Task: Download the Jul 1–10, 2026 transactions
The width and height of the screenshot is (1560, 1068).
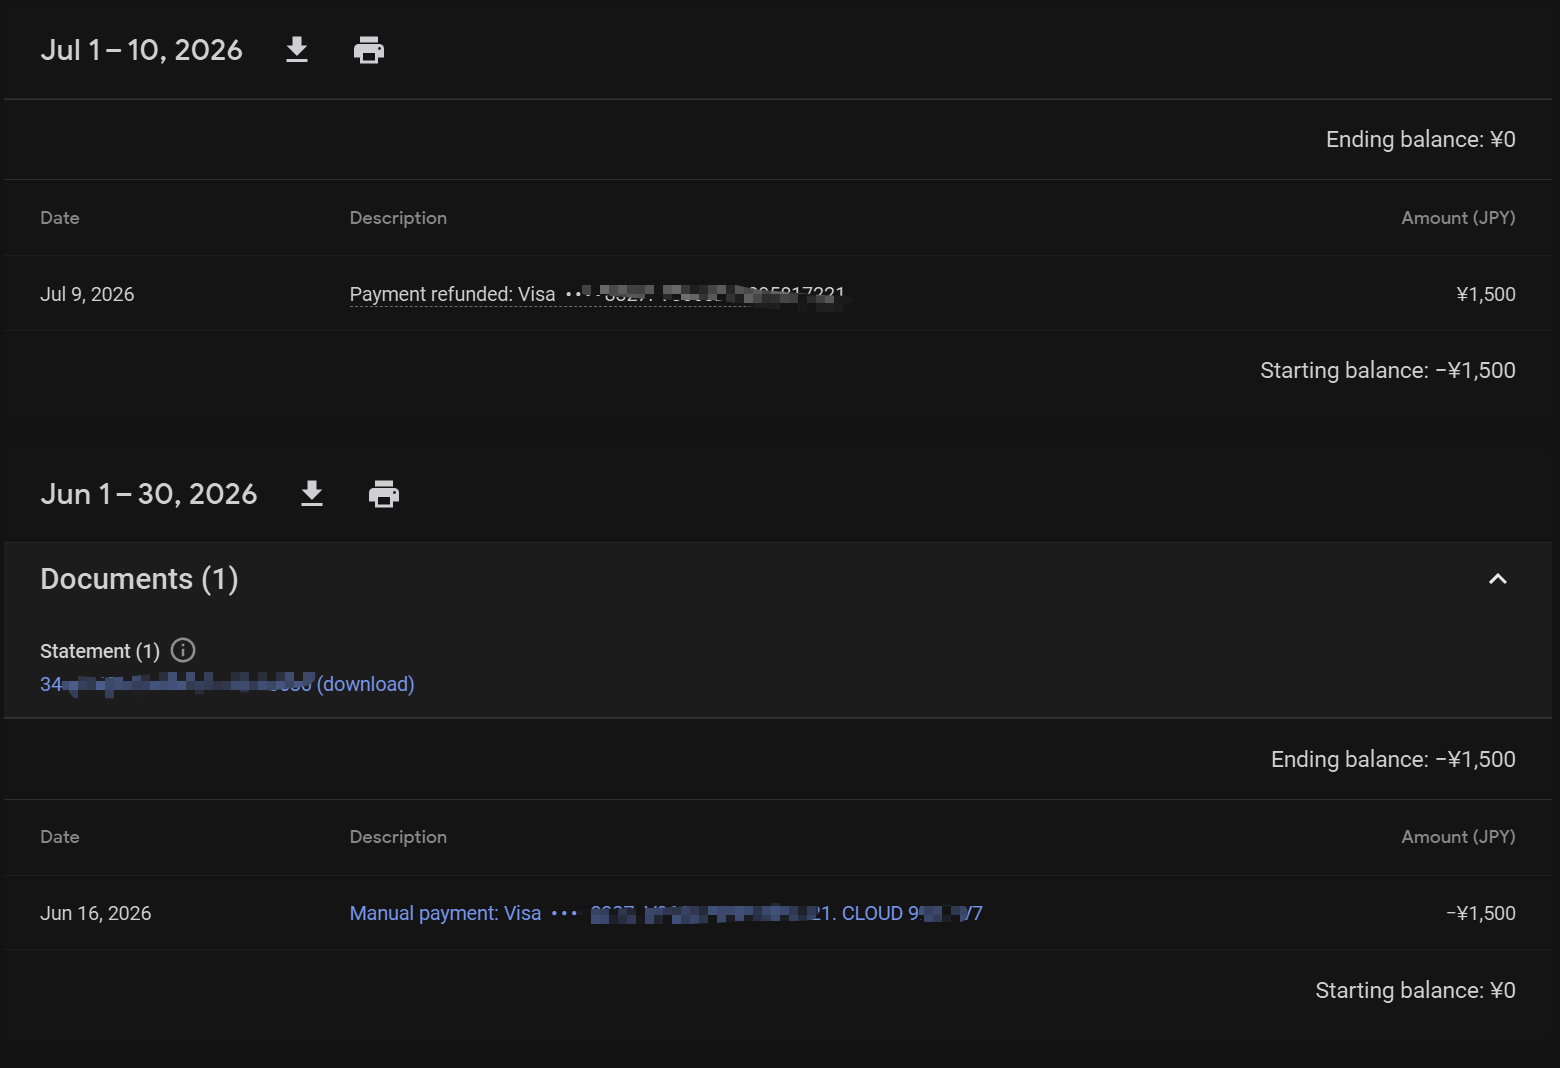Action: pyautogui.click(x=297, y=50)
